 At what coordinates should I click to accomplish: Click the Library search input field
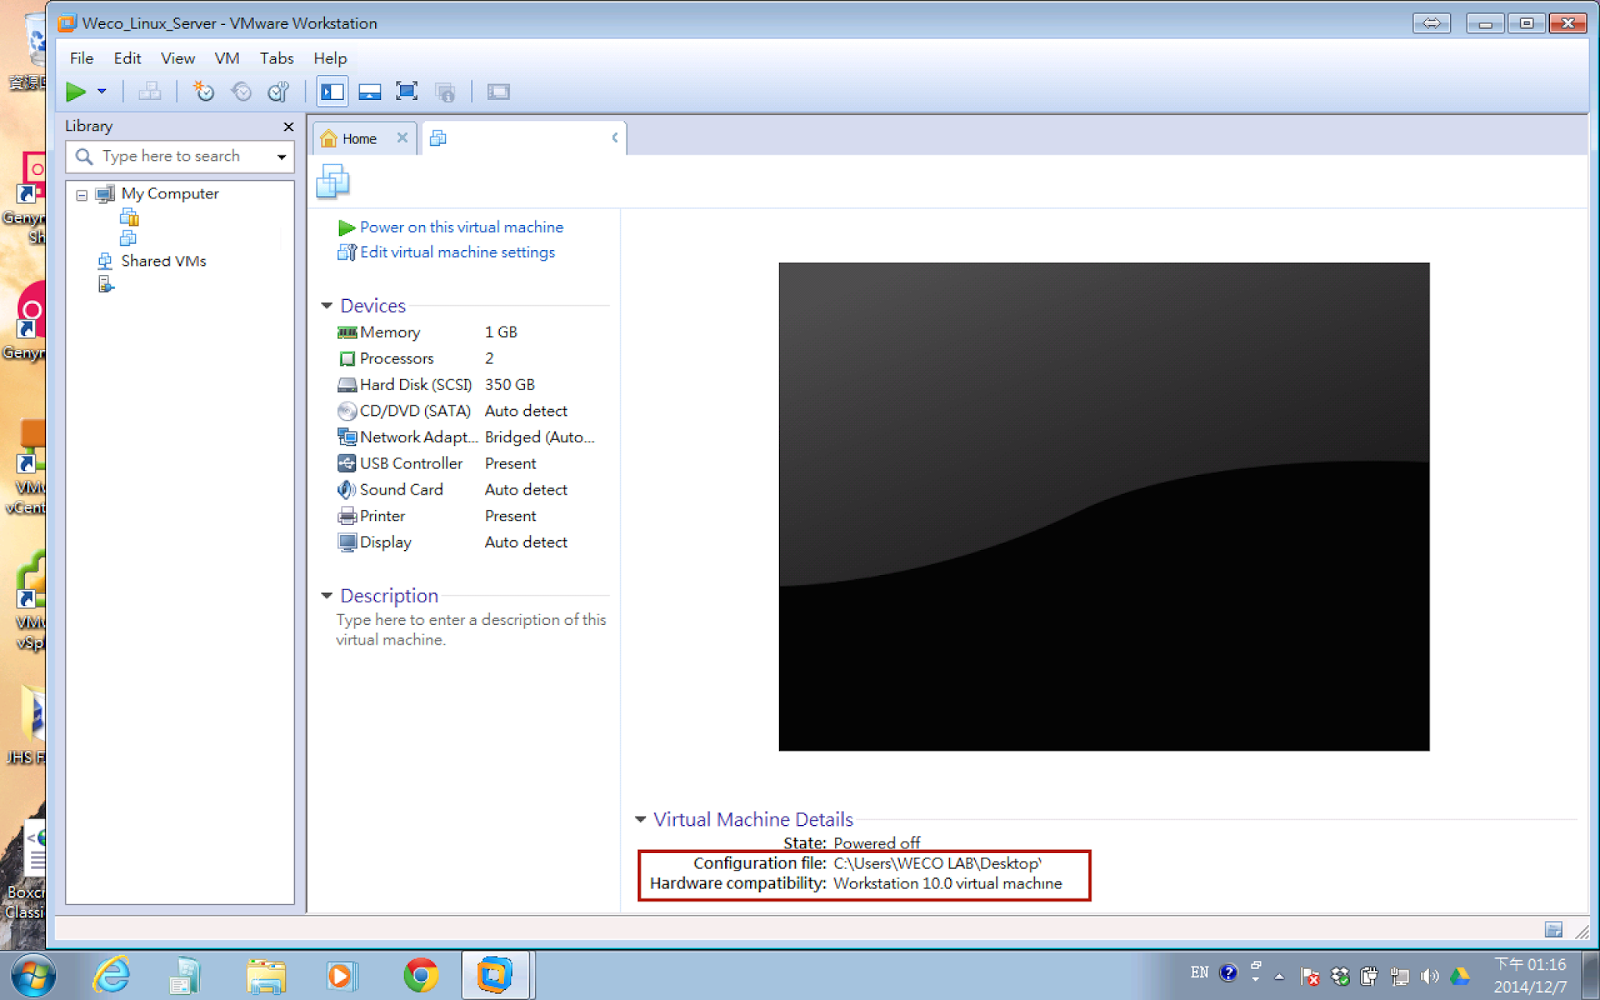coord(170,156)
